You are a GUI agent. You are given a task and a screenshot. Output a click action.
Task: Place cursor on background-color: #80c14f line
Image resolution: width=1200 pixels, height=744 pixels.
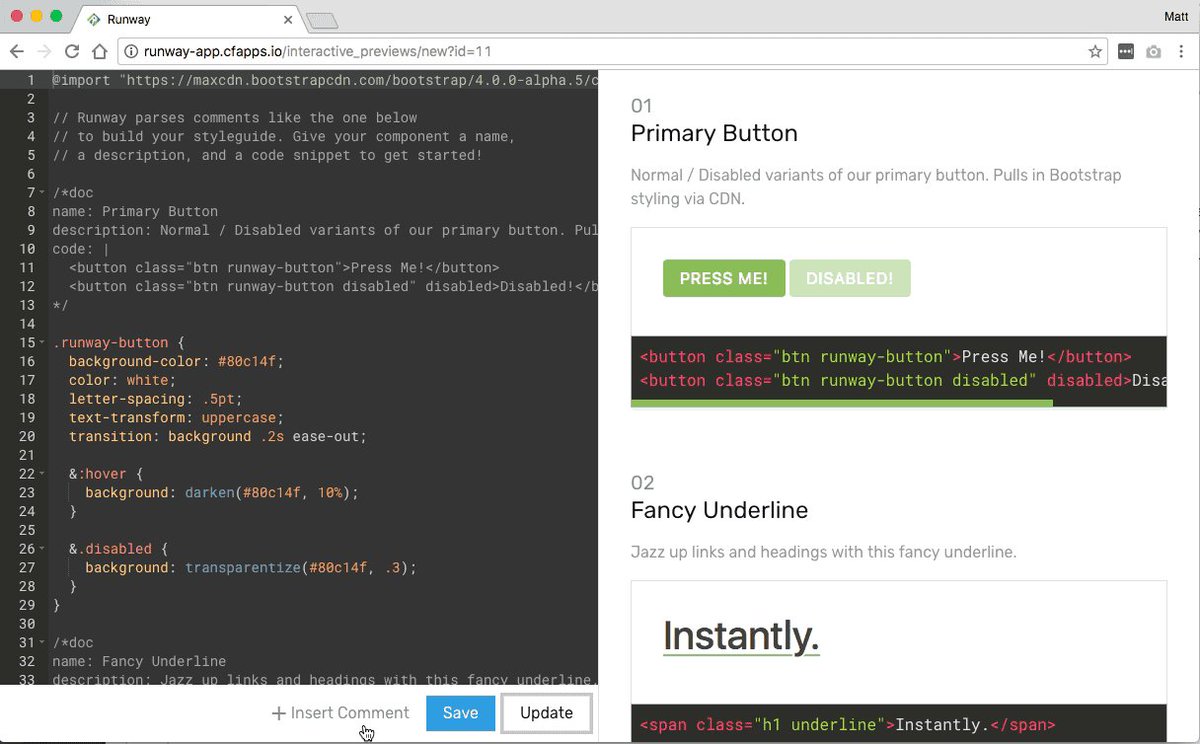[x=176, y=361]
